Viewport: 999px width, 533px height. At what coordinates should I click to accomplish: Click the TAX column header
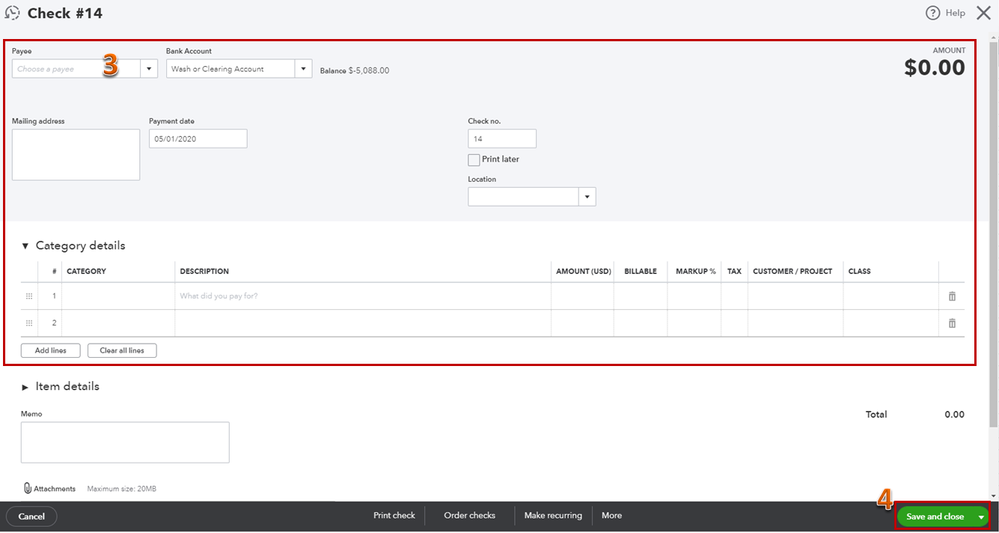click(735, 271)
